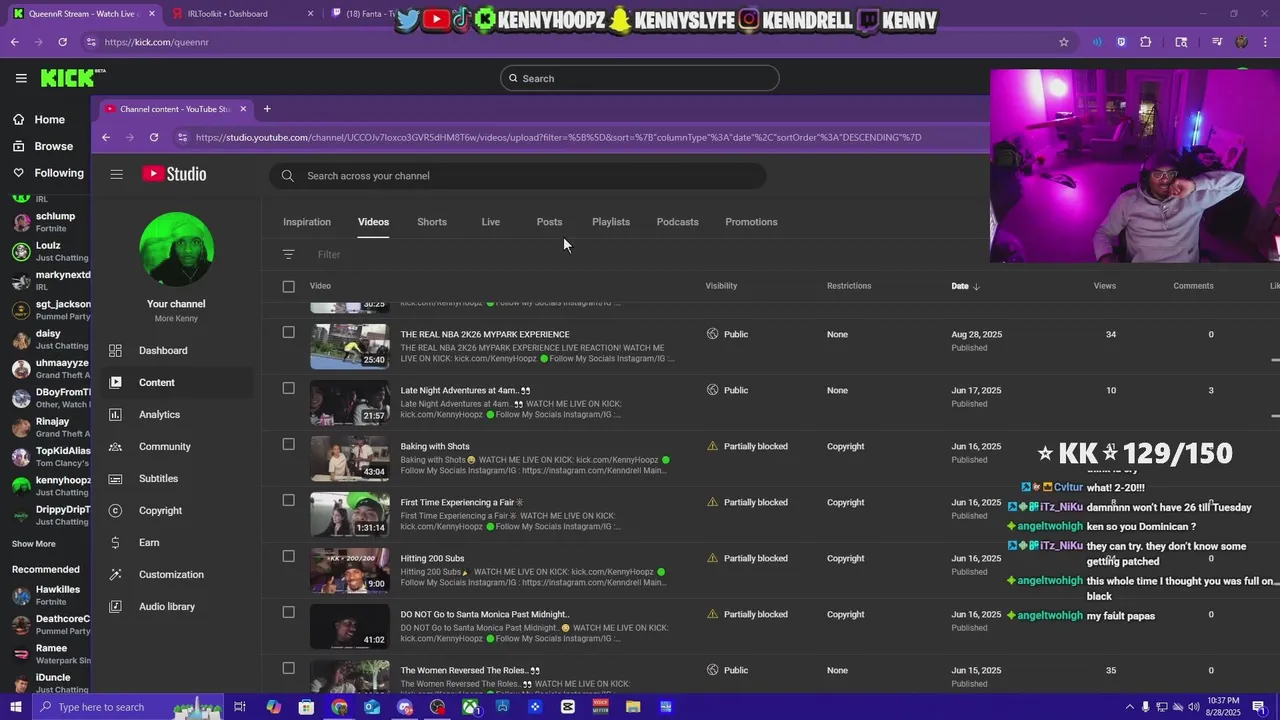Reload the YouTube Studio page
The width and height of the screenshot is (1280, 720).
pos(154,137)
